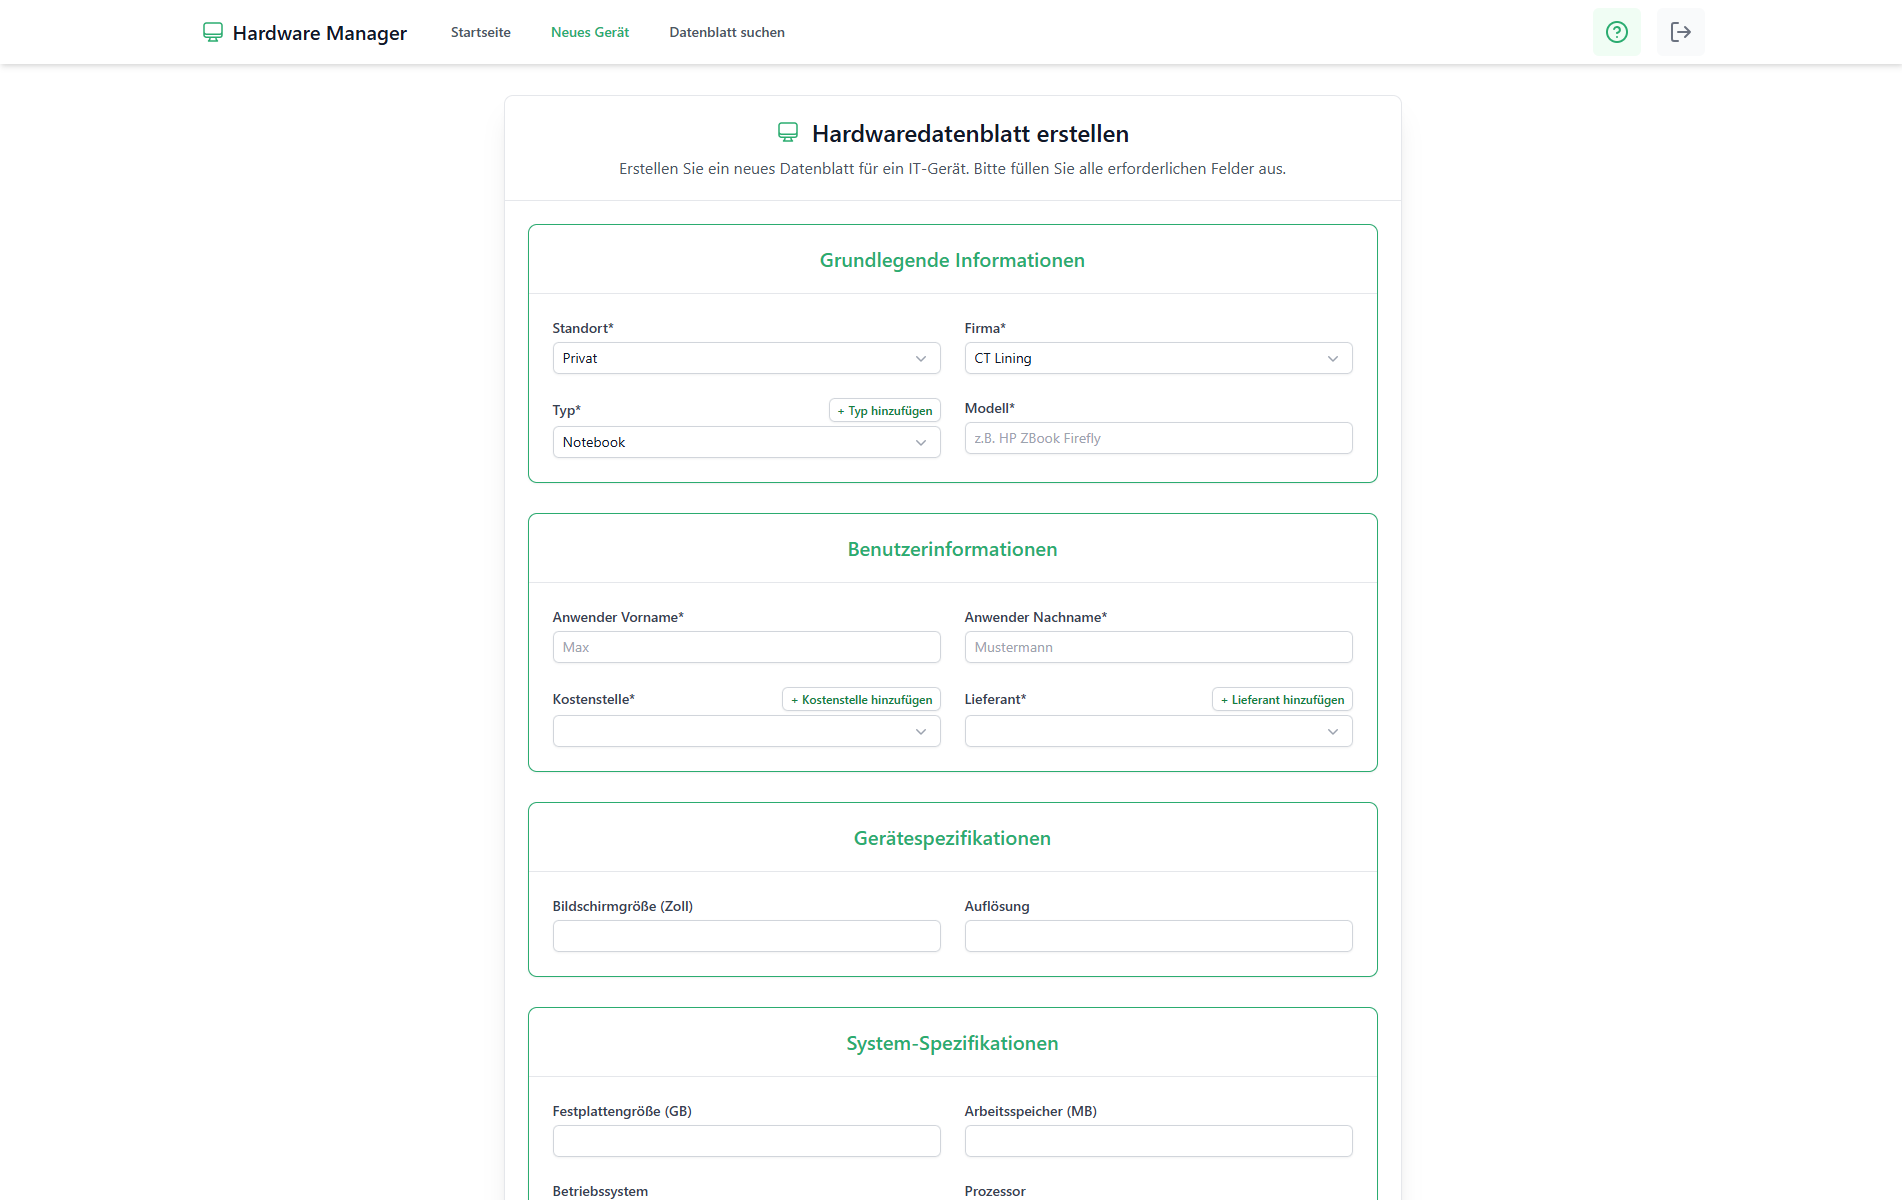Click the help question mark icon
This screenshot has height=1200, width=1902.
1617,32
